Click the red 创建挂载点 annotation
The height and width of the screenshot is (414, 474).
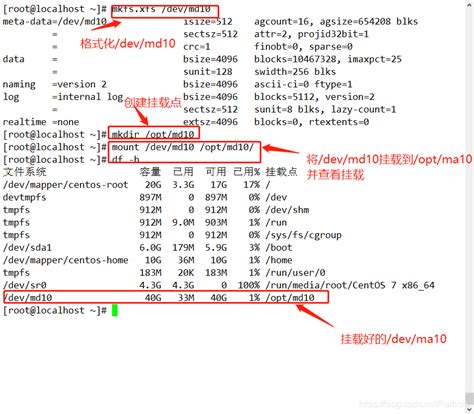pyautogui.click(x=153, y=103)
